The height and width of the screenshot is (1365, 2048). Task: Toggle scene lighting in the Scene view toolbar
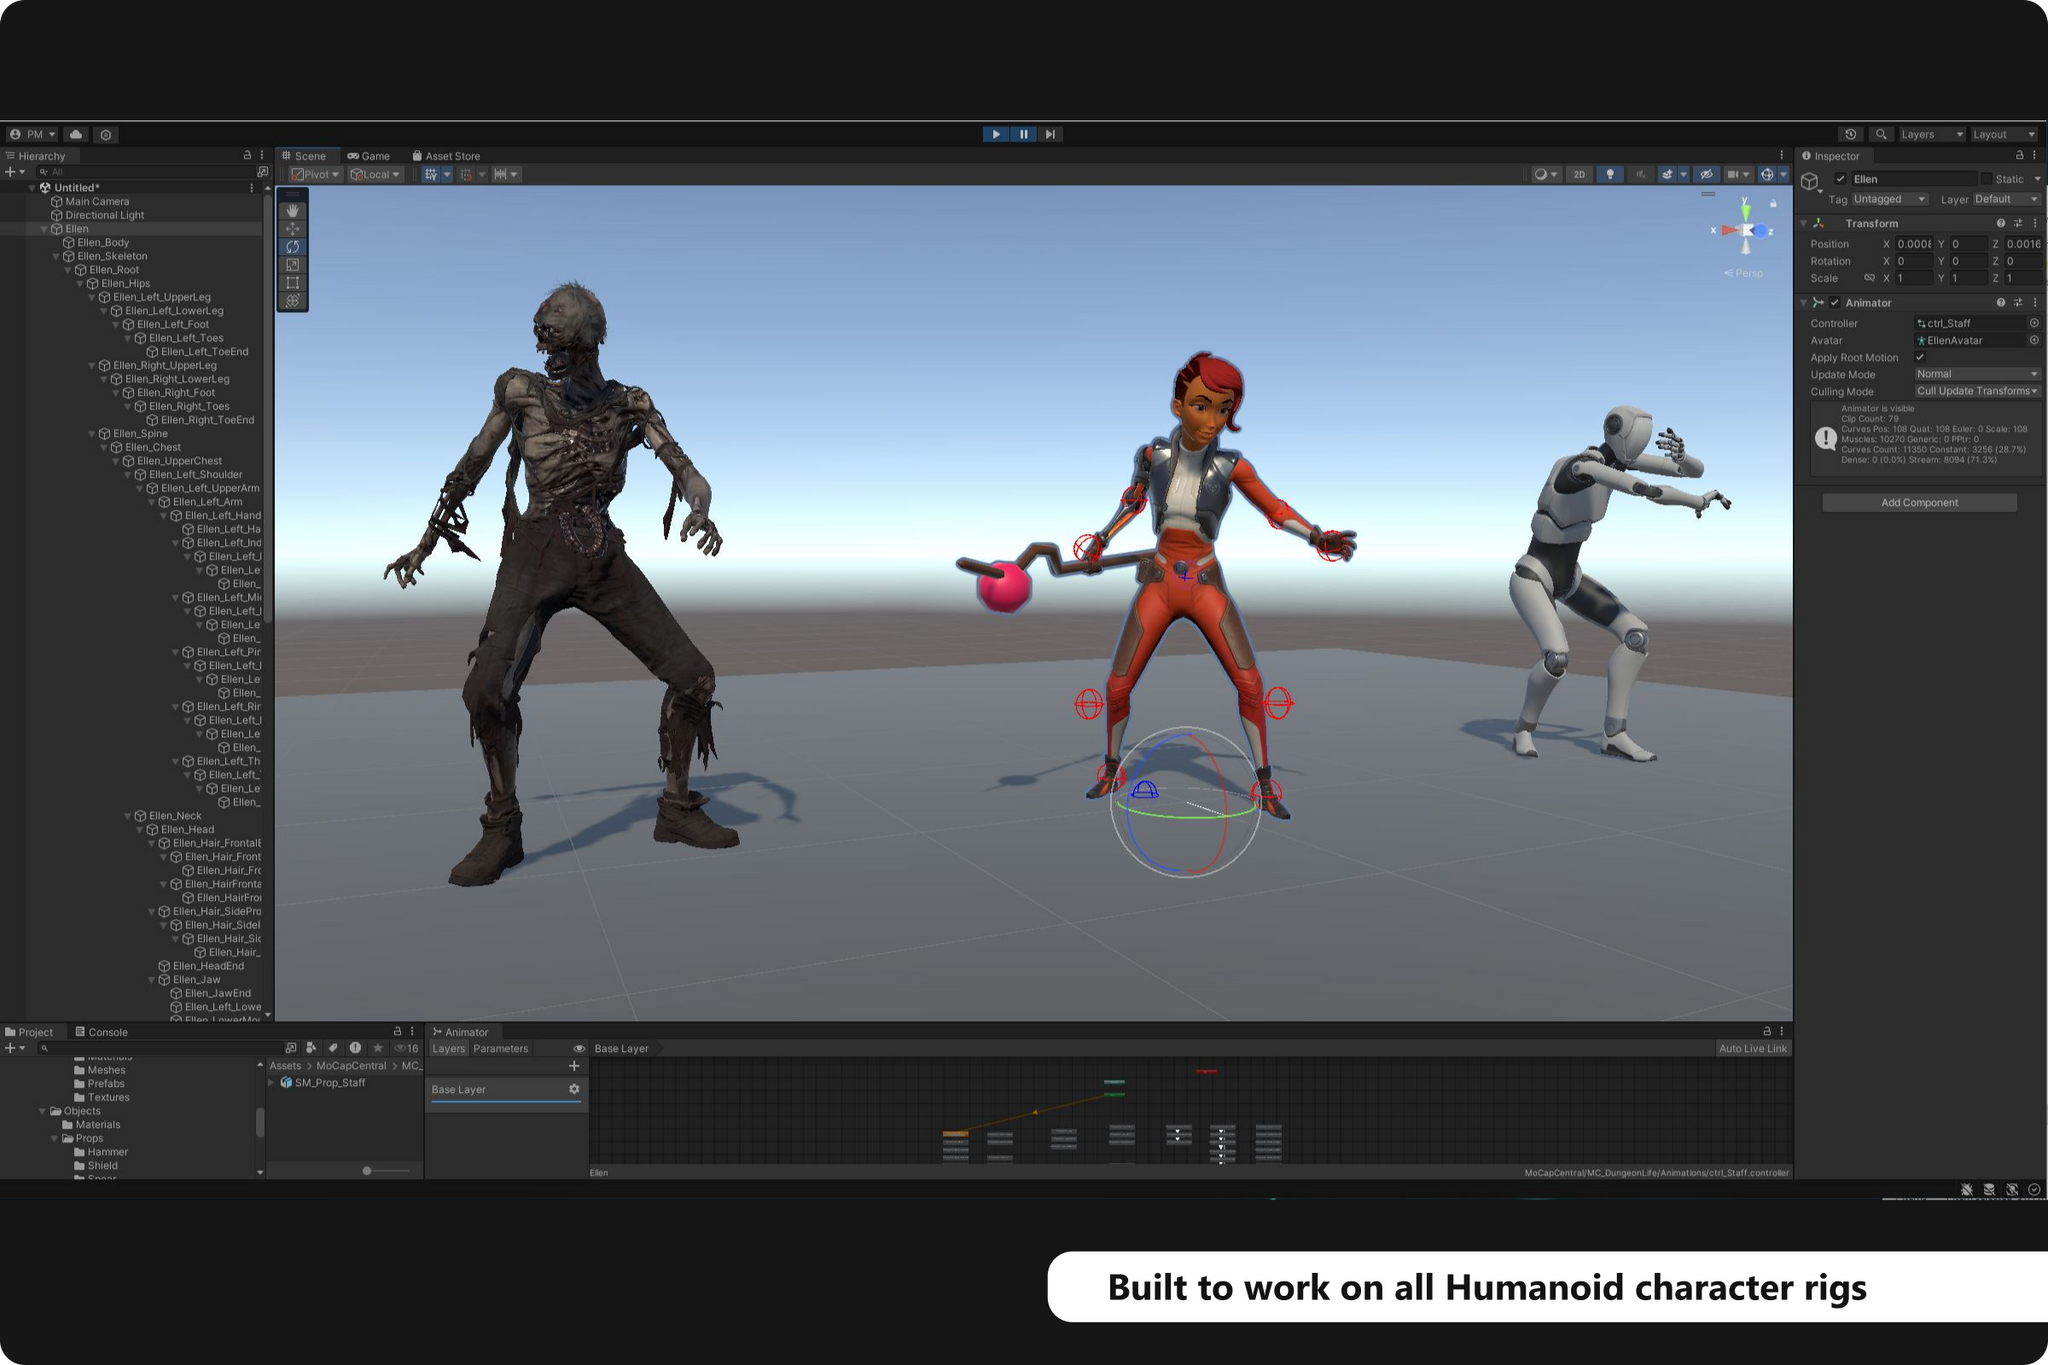point(1610,174)
